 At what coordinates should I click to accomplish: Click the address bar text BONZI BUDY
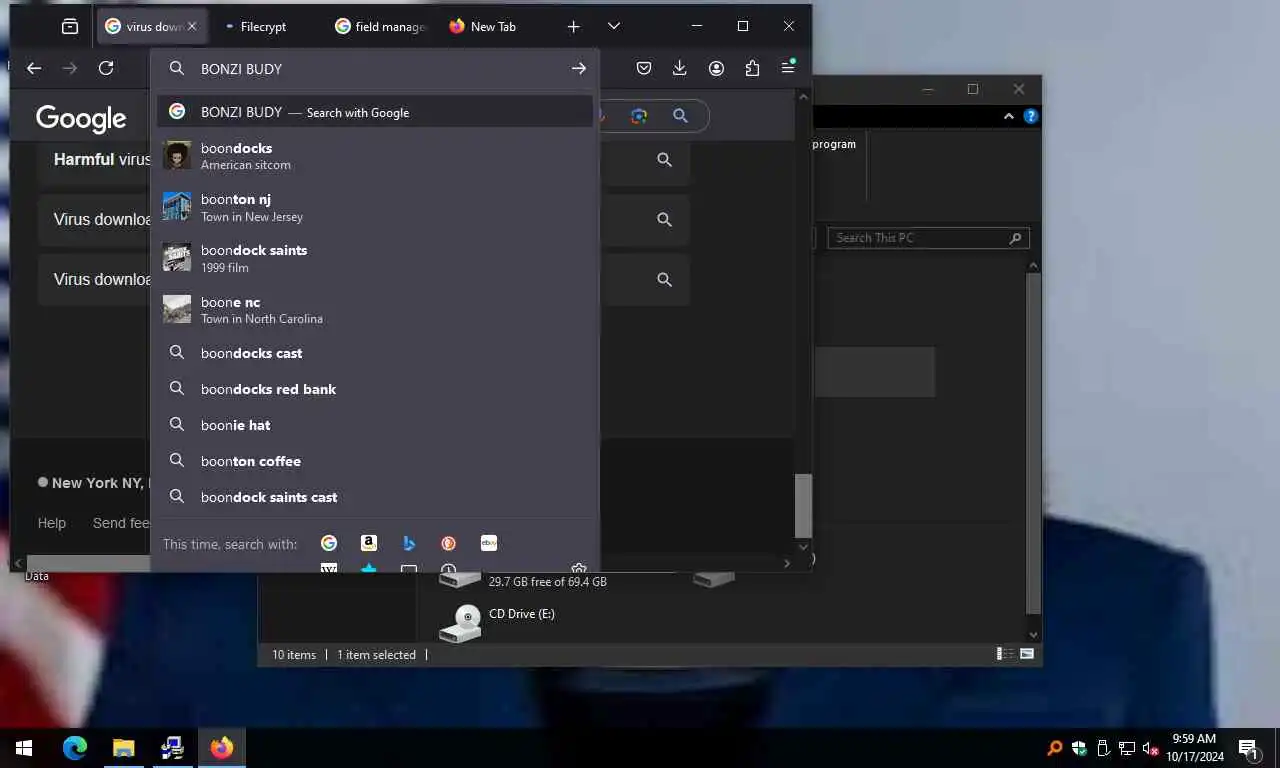coord(241,69)
